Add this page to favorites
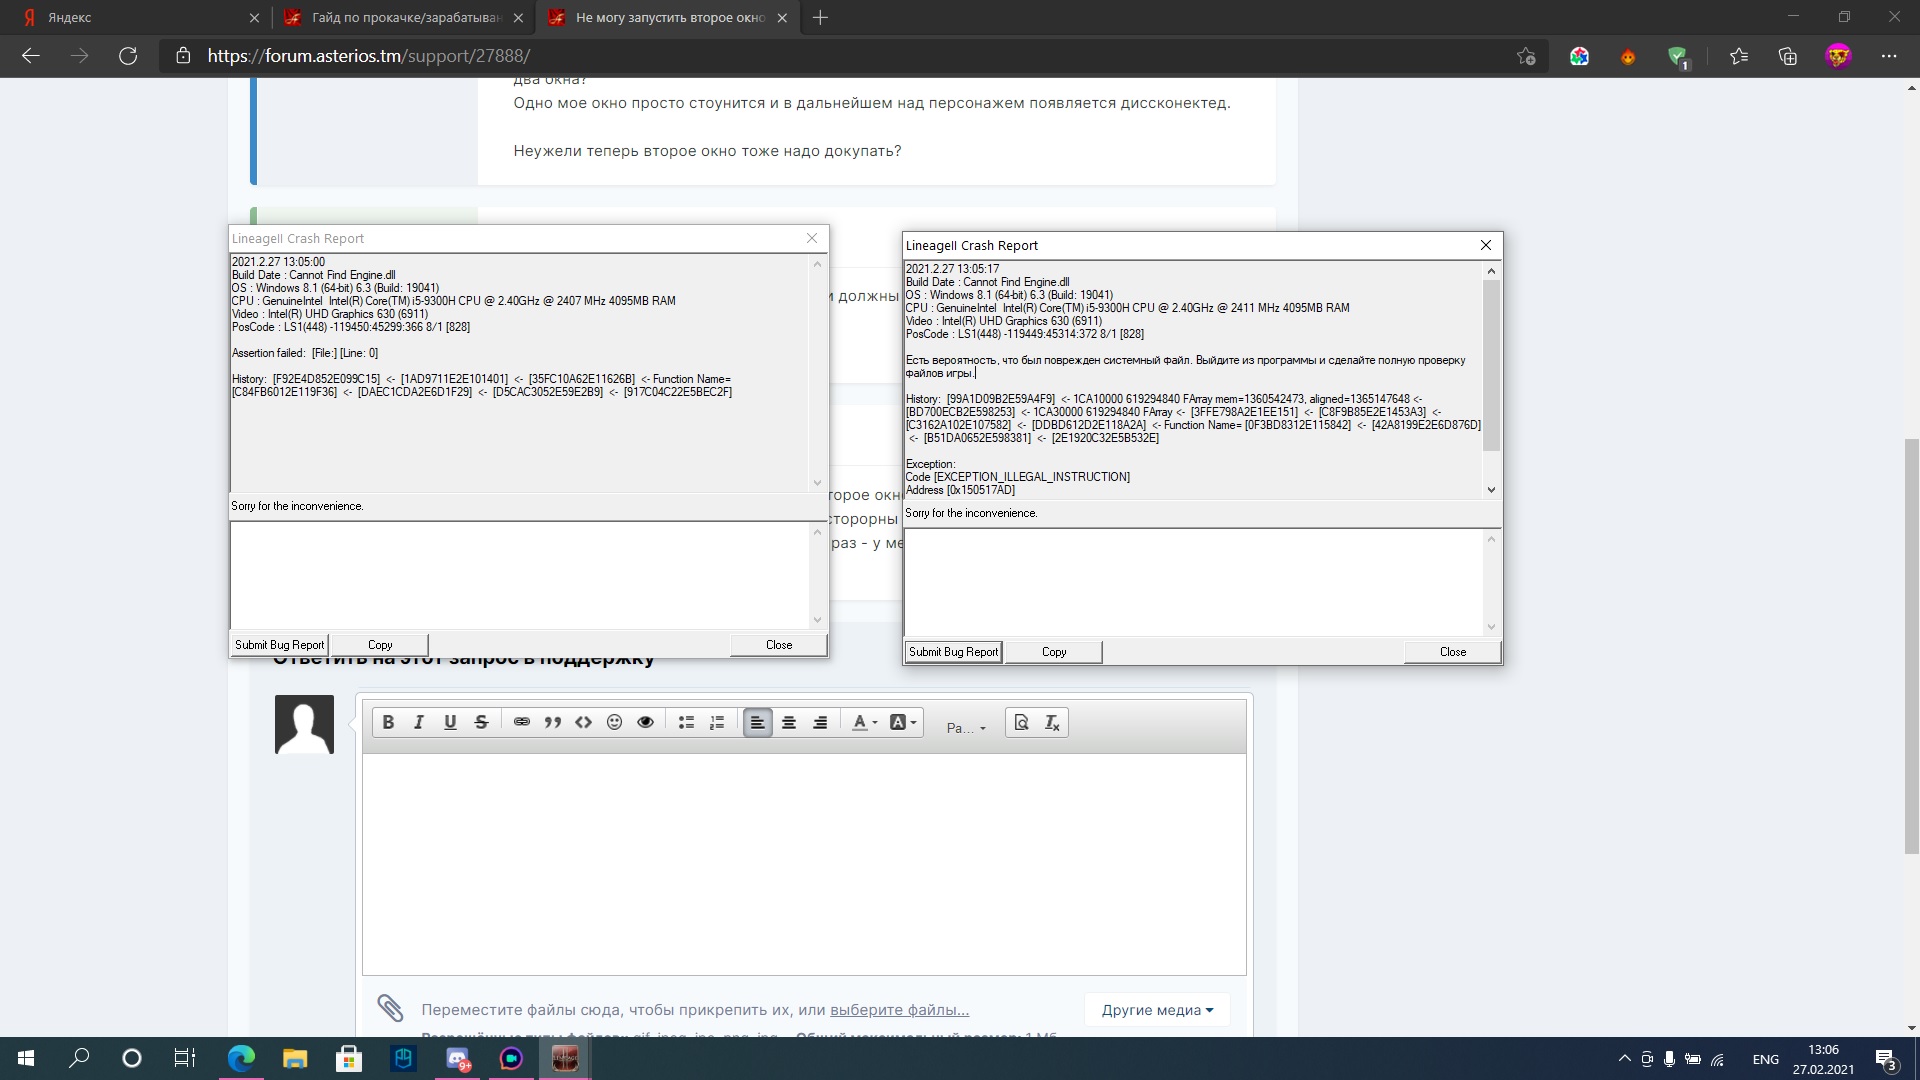1920x1080 pixels. [1526, 56]
